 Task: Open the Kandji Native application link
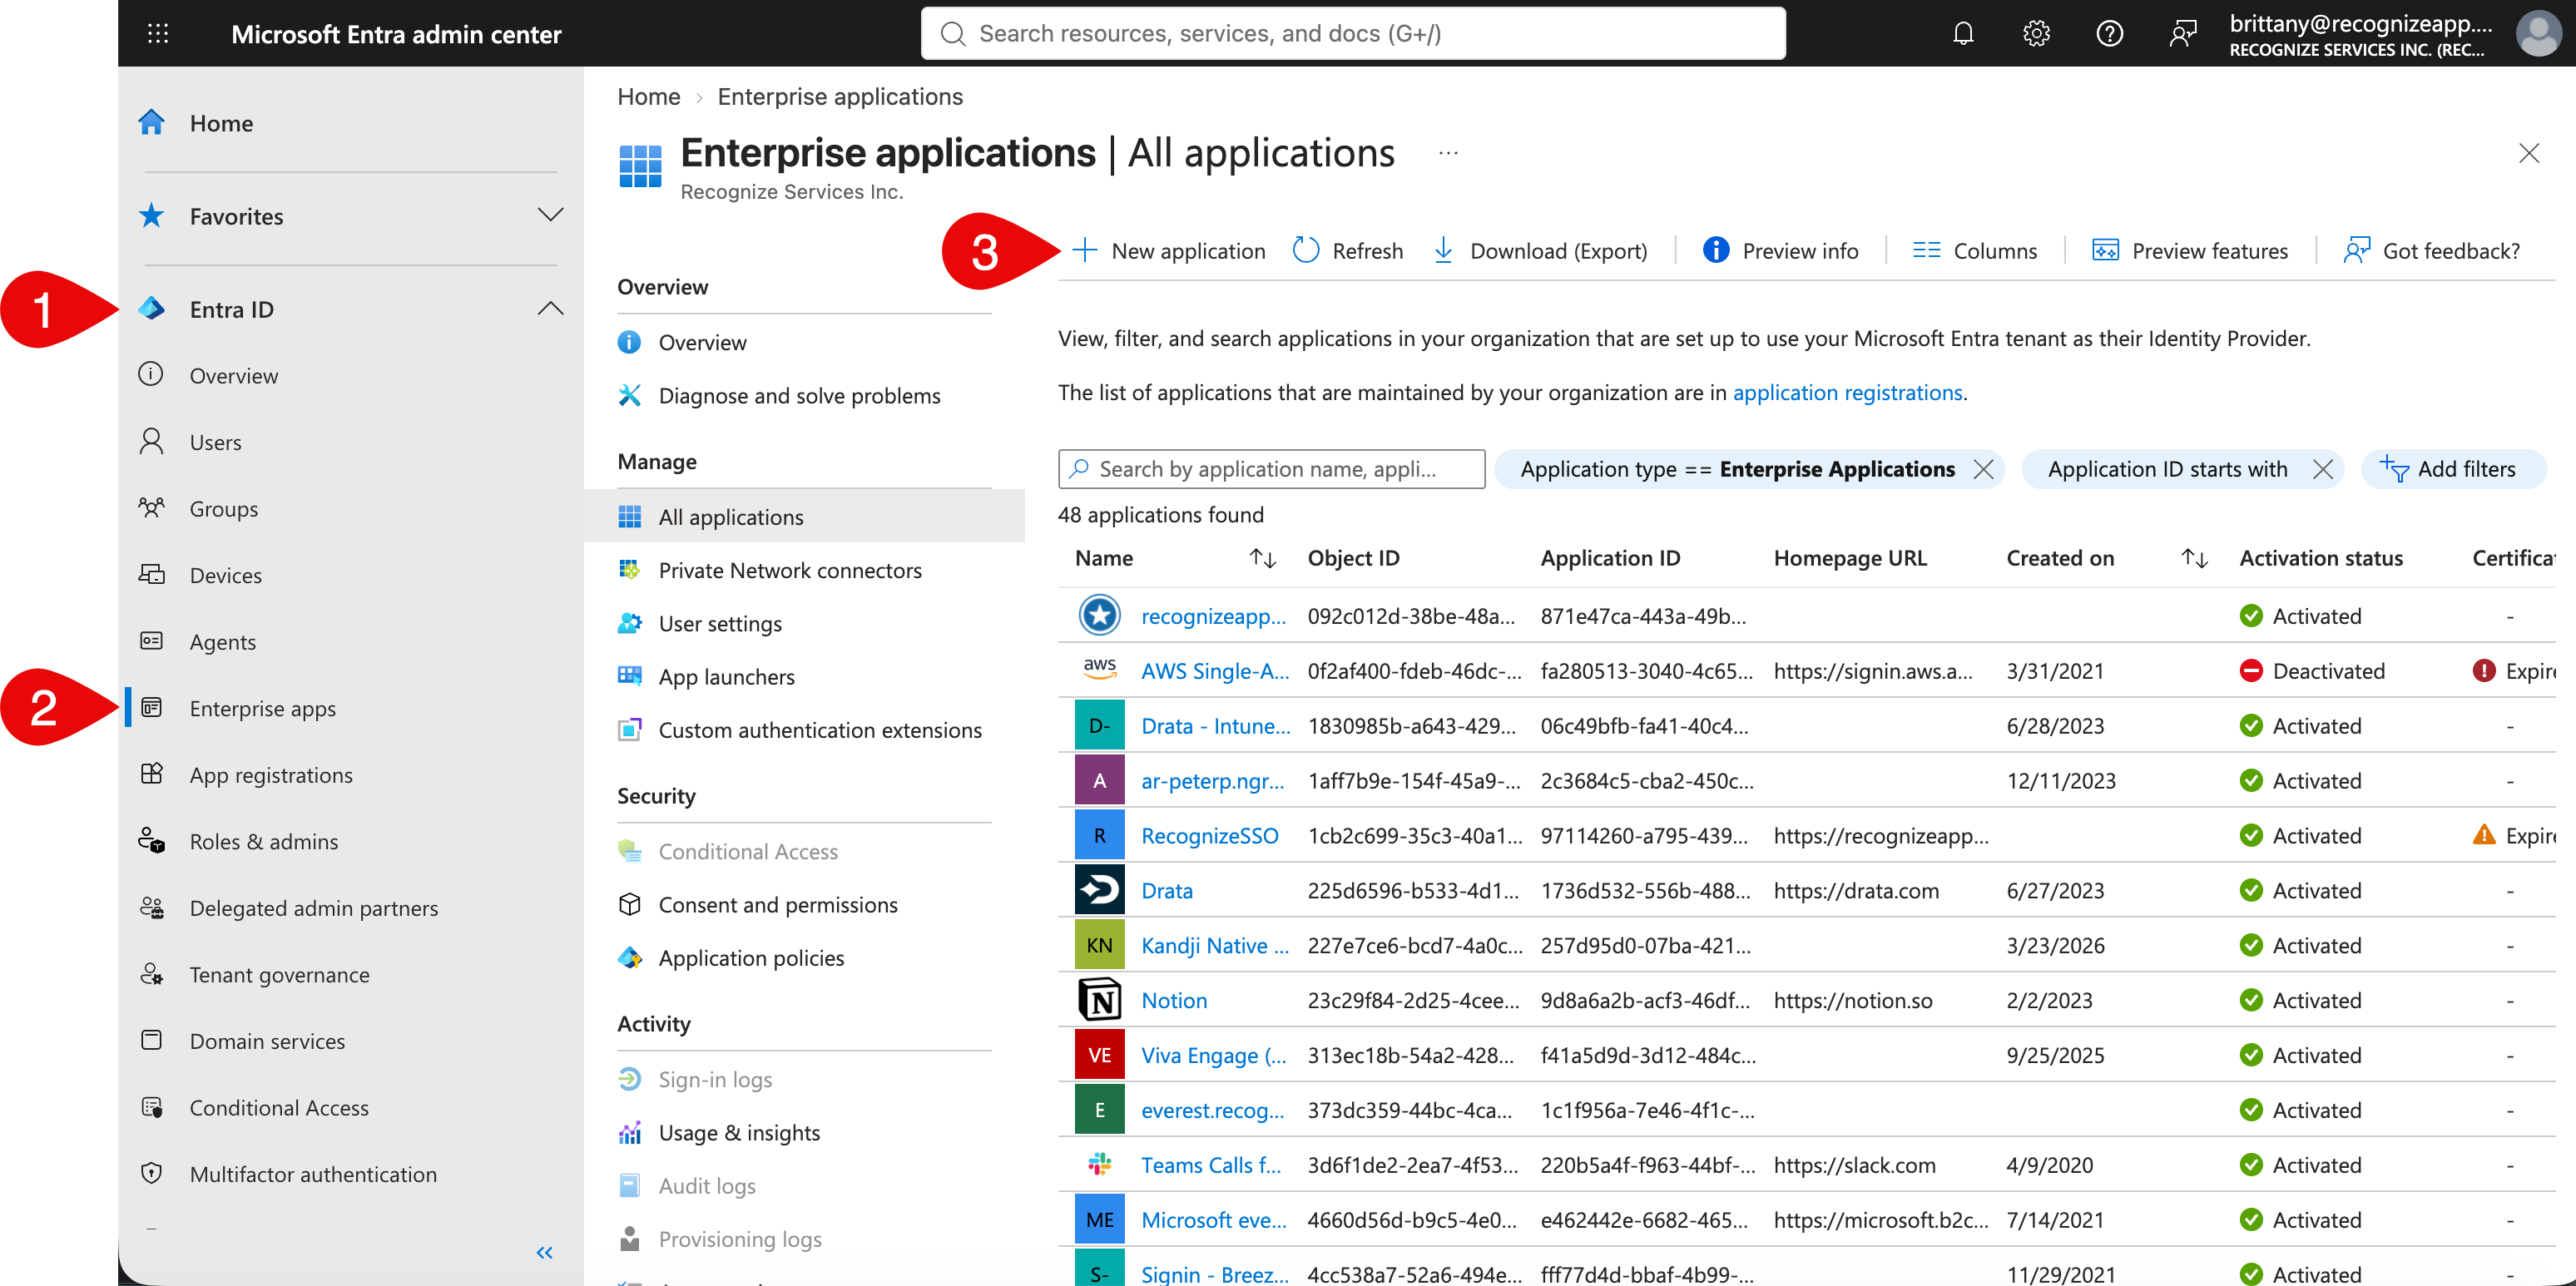tap(1214, 945)
